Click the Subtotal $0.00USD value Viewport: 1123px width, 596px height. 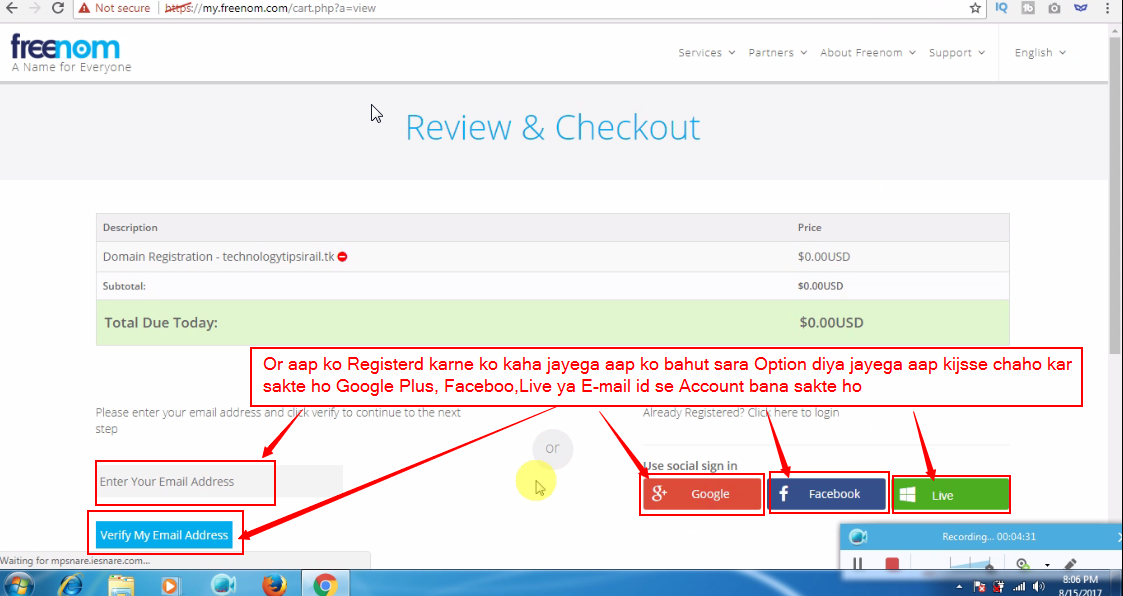[820, 286]
